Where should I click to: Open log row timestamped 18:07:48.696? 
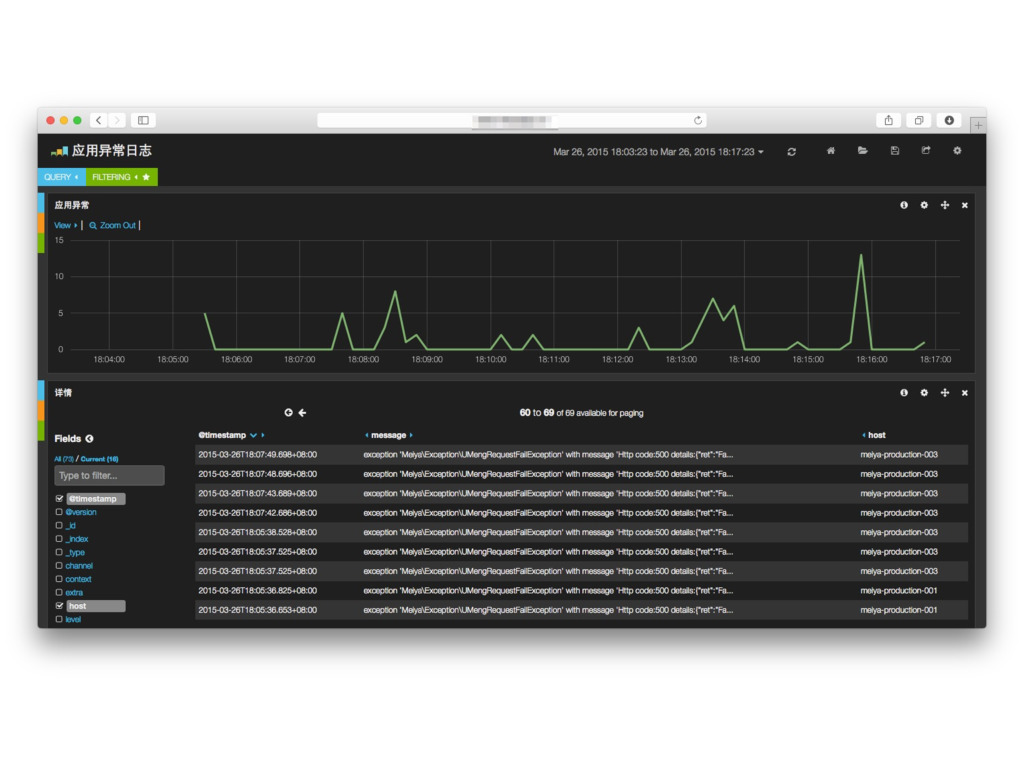point(581,474)
